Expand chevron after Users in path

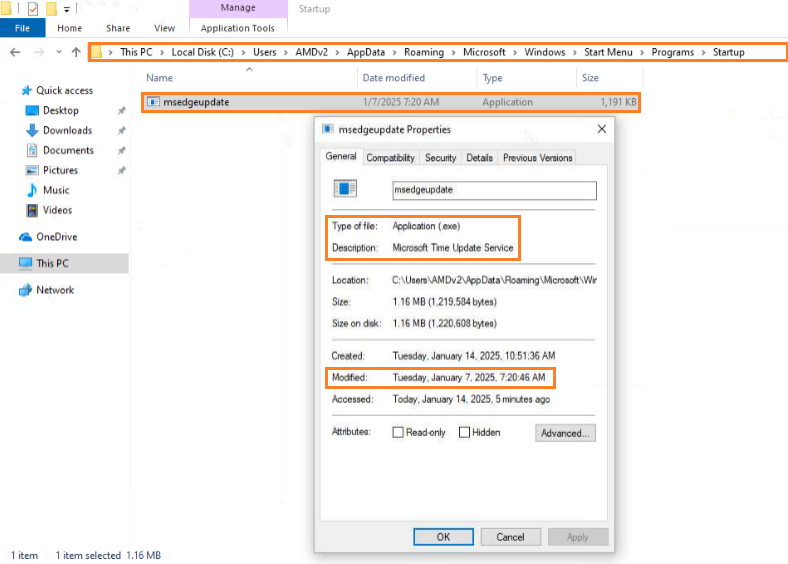[285, 53]
